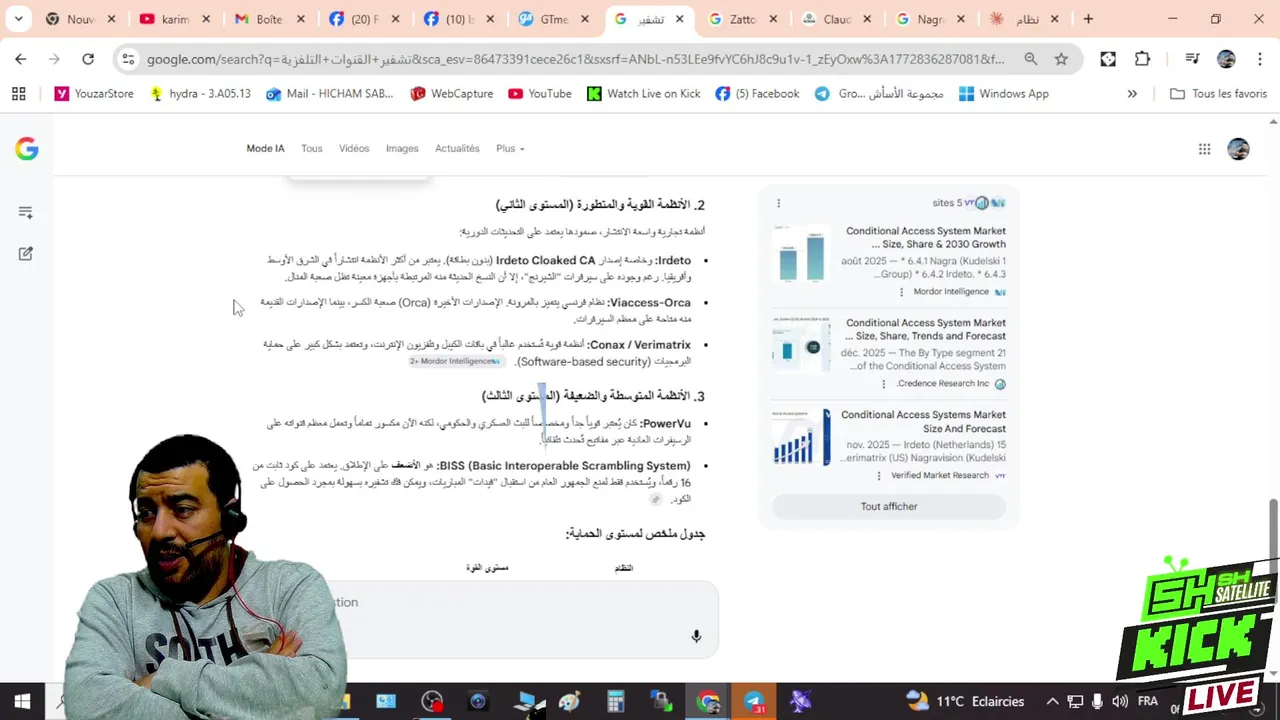
Task: Reload the current Google search page
Action: pos(88,59)
